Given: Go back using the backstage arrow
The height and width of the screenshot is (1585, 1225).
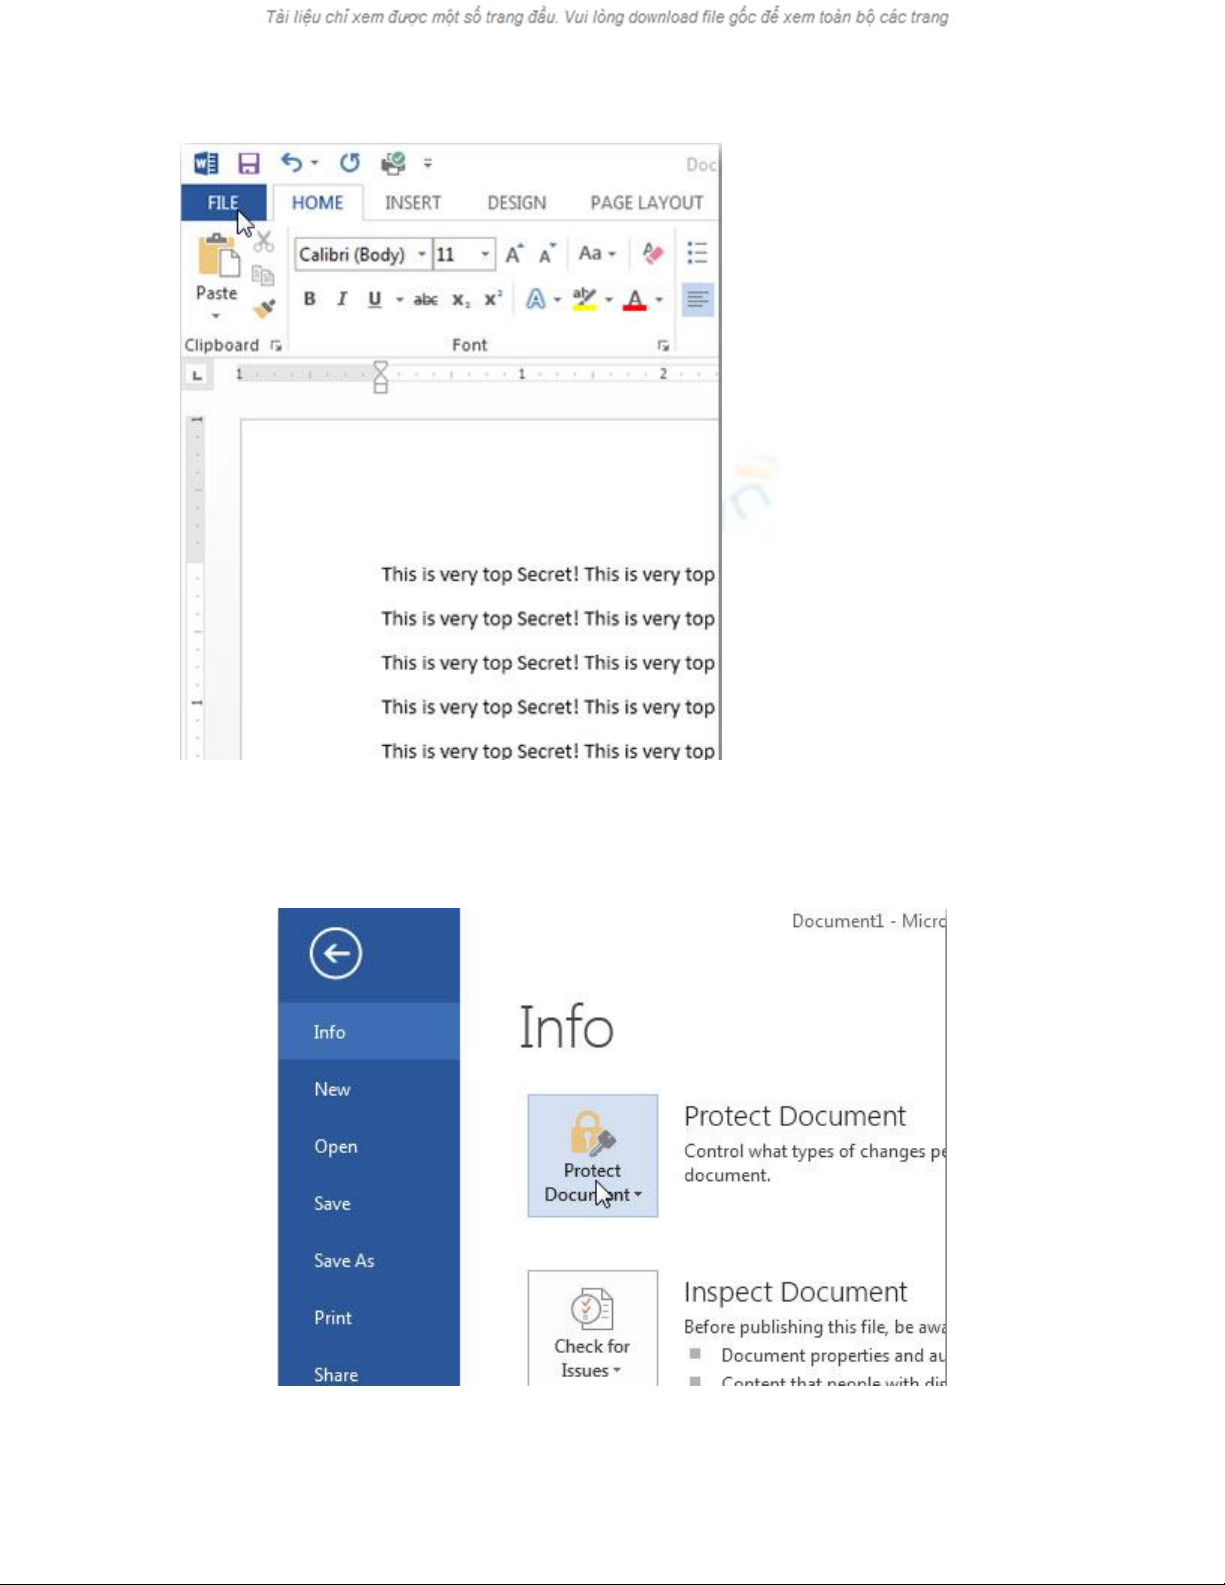Looking at the screenshot, I should [336, 953].
